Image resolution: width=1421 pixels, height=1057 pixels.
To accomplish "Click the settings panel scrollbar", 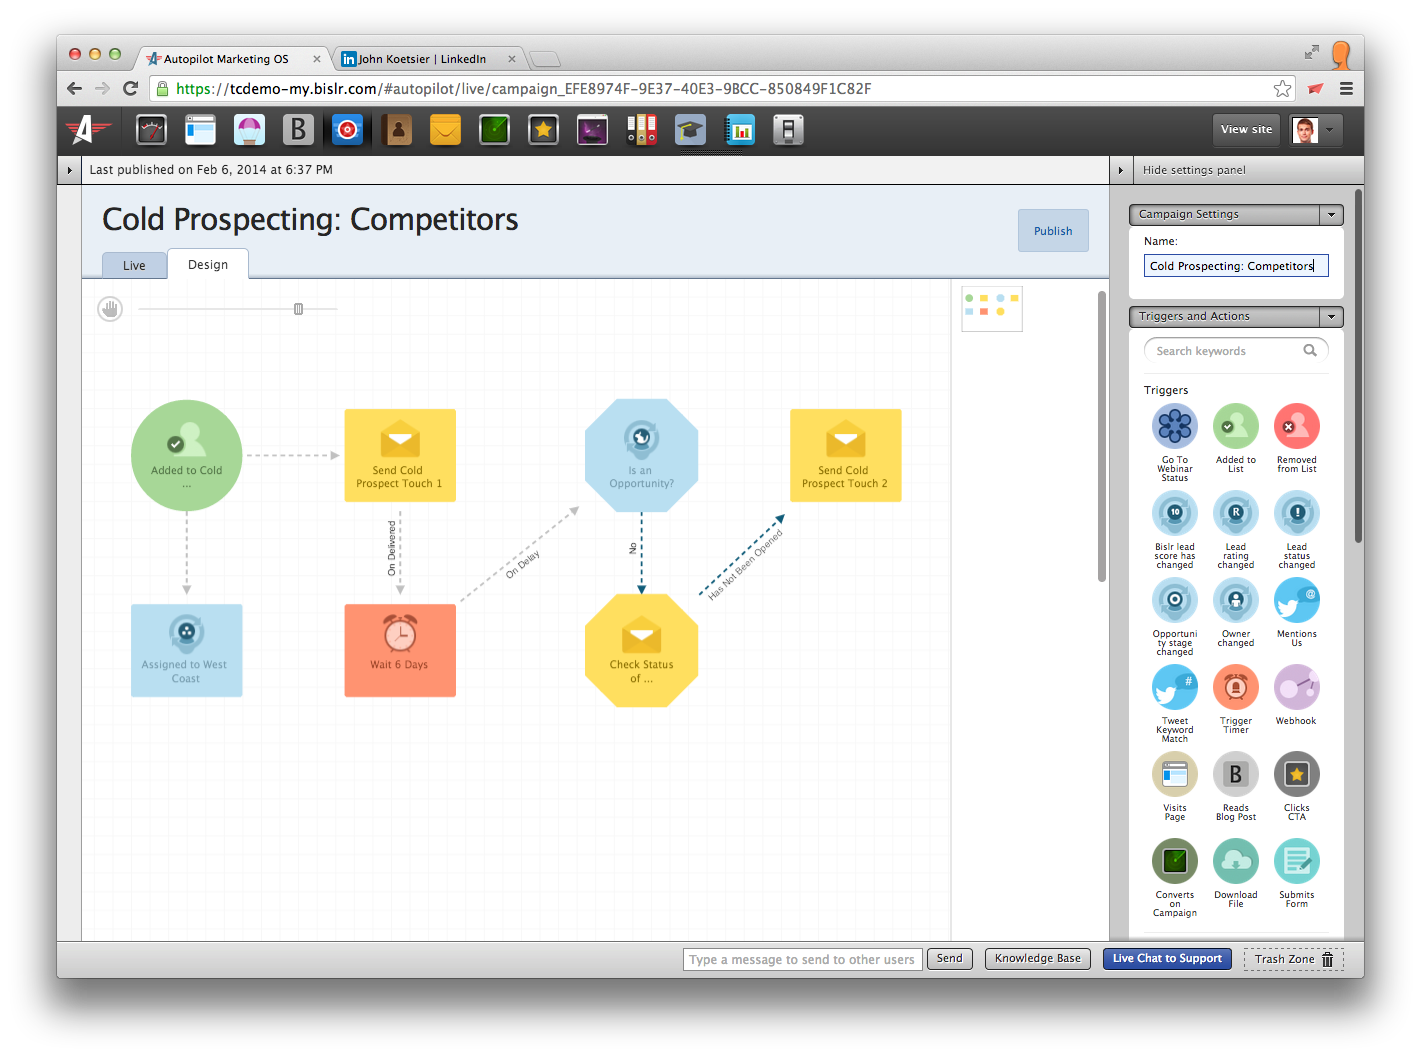I will point(1358,366).
